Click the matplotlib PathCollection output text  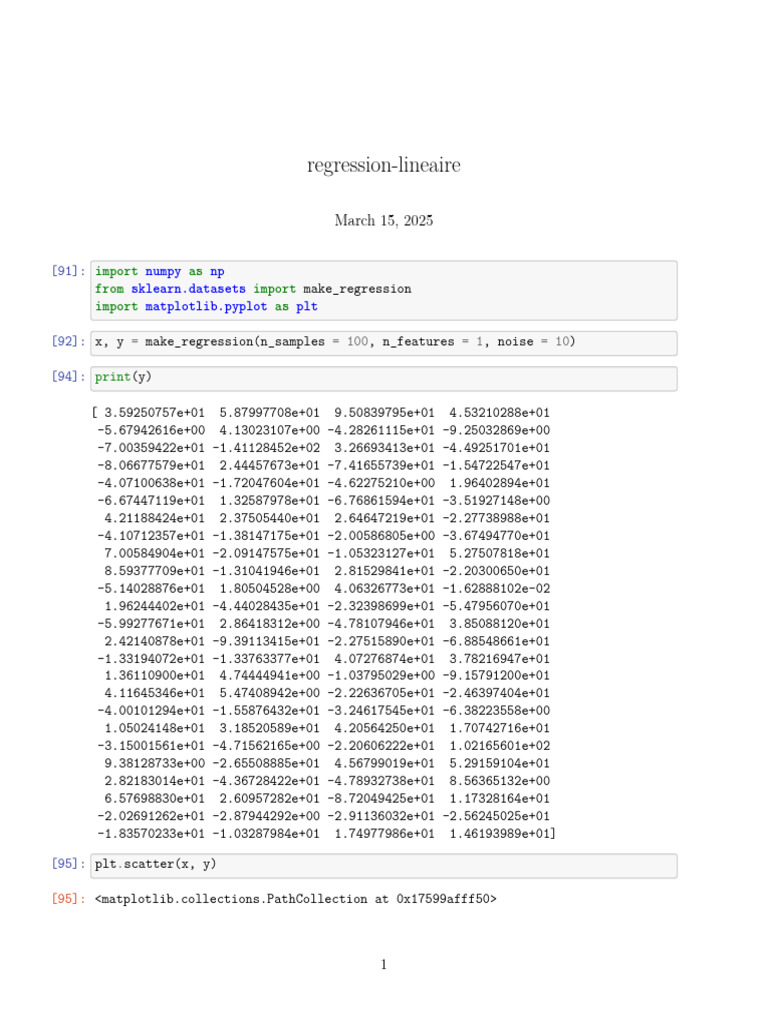[x=296, y=899]
